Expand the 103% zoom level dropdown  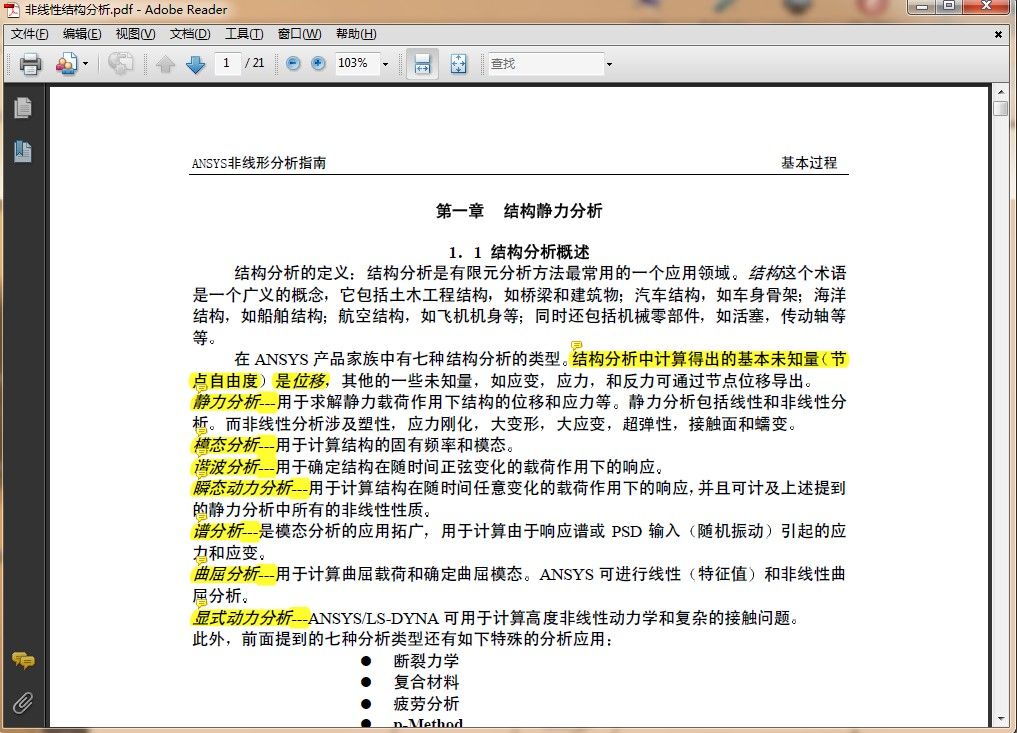click(385, 64)
